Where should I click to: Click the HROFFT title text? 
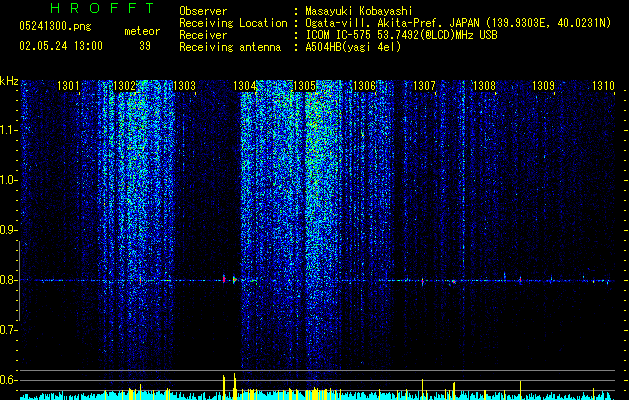pyautogui.click(x=103, y=8)
